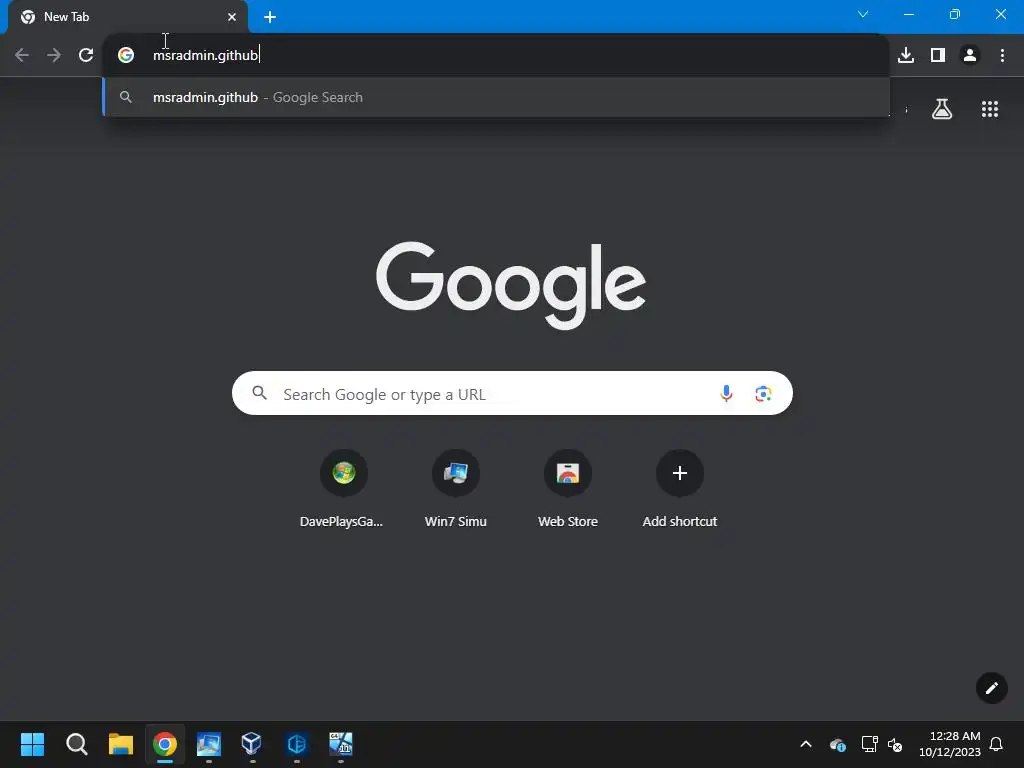Open the Web Store shortcut

pos(568,489)
